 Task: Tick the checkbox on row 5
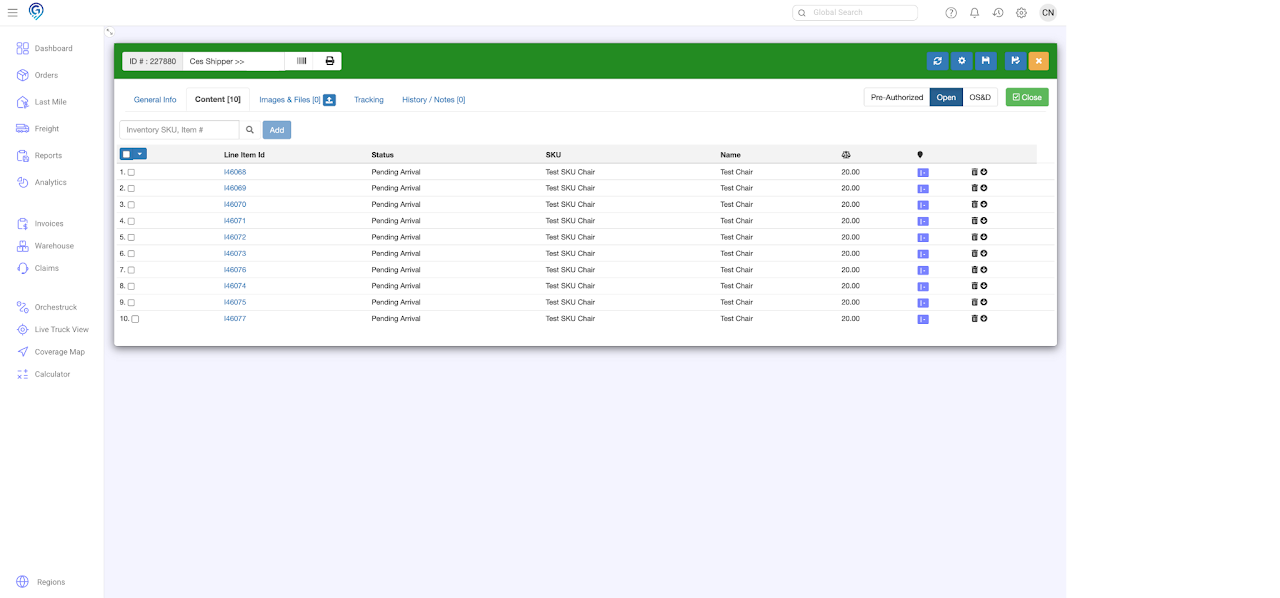(x=131, y=237)
